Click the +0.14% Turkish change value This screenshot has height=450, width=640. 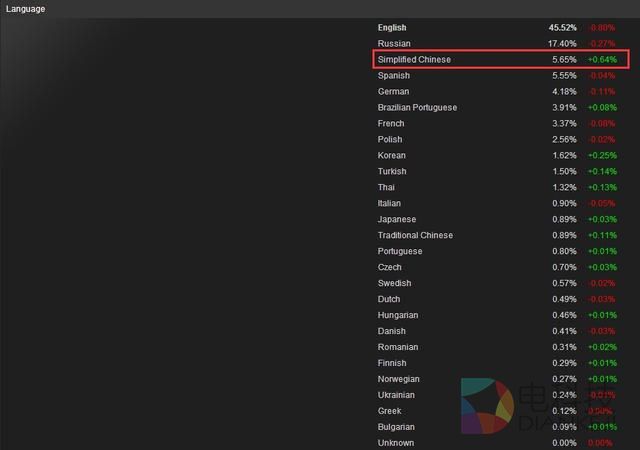tap(602, 172)
